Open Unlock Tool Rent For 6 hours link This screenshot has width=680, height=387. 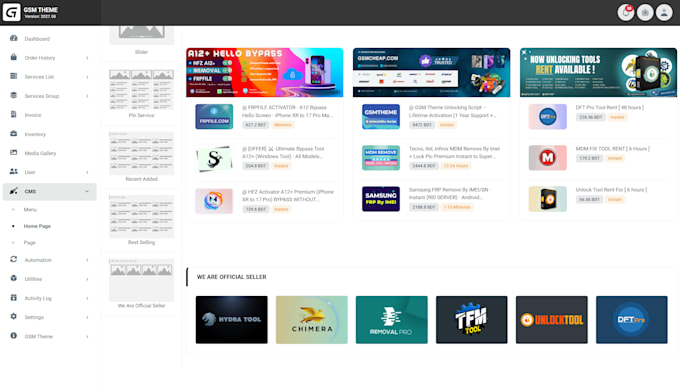coord(611,190)
